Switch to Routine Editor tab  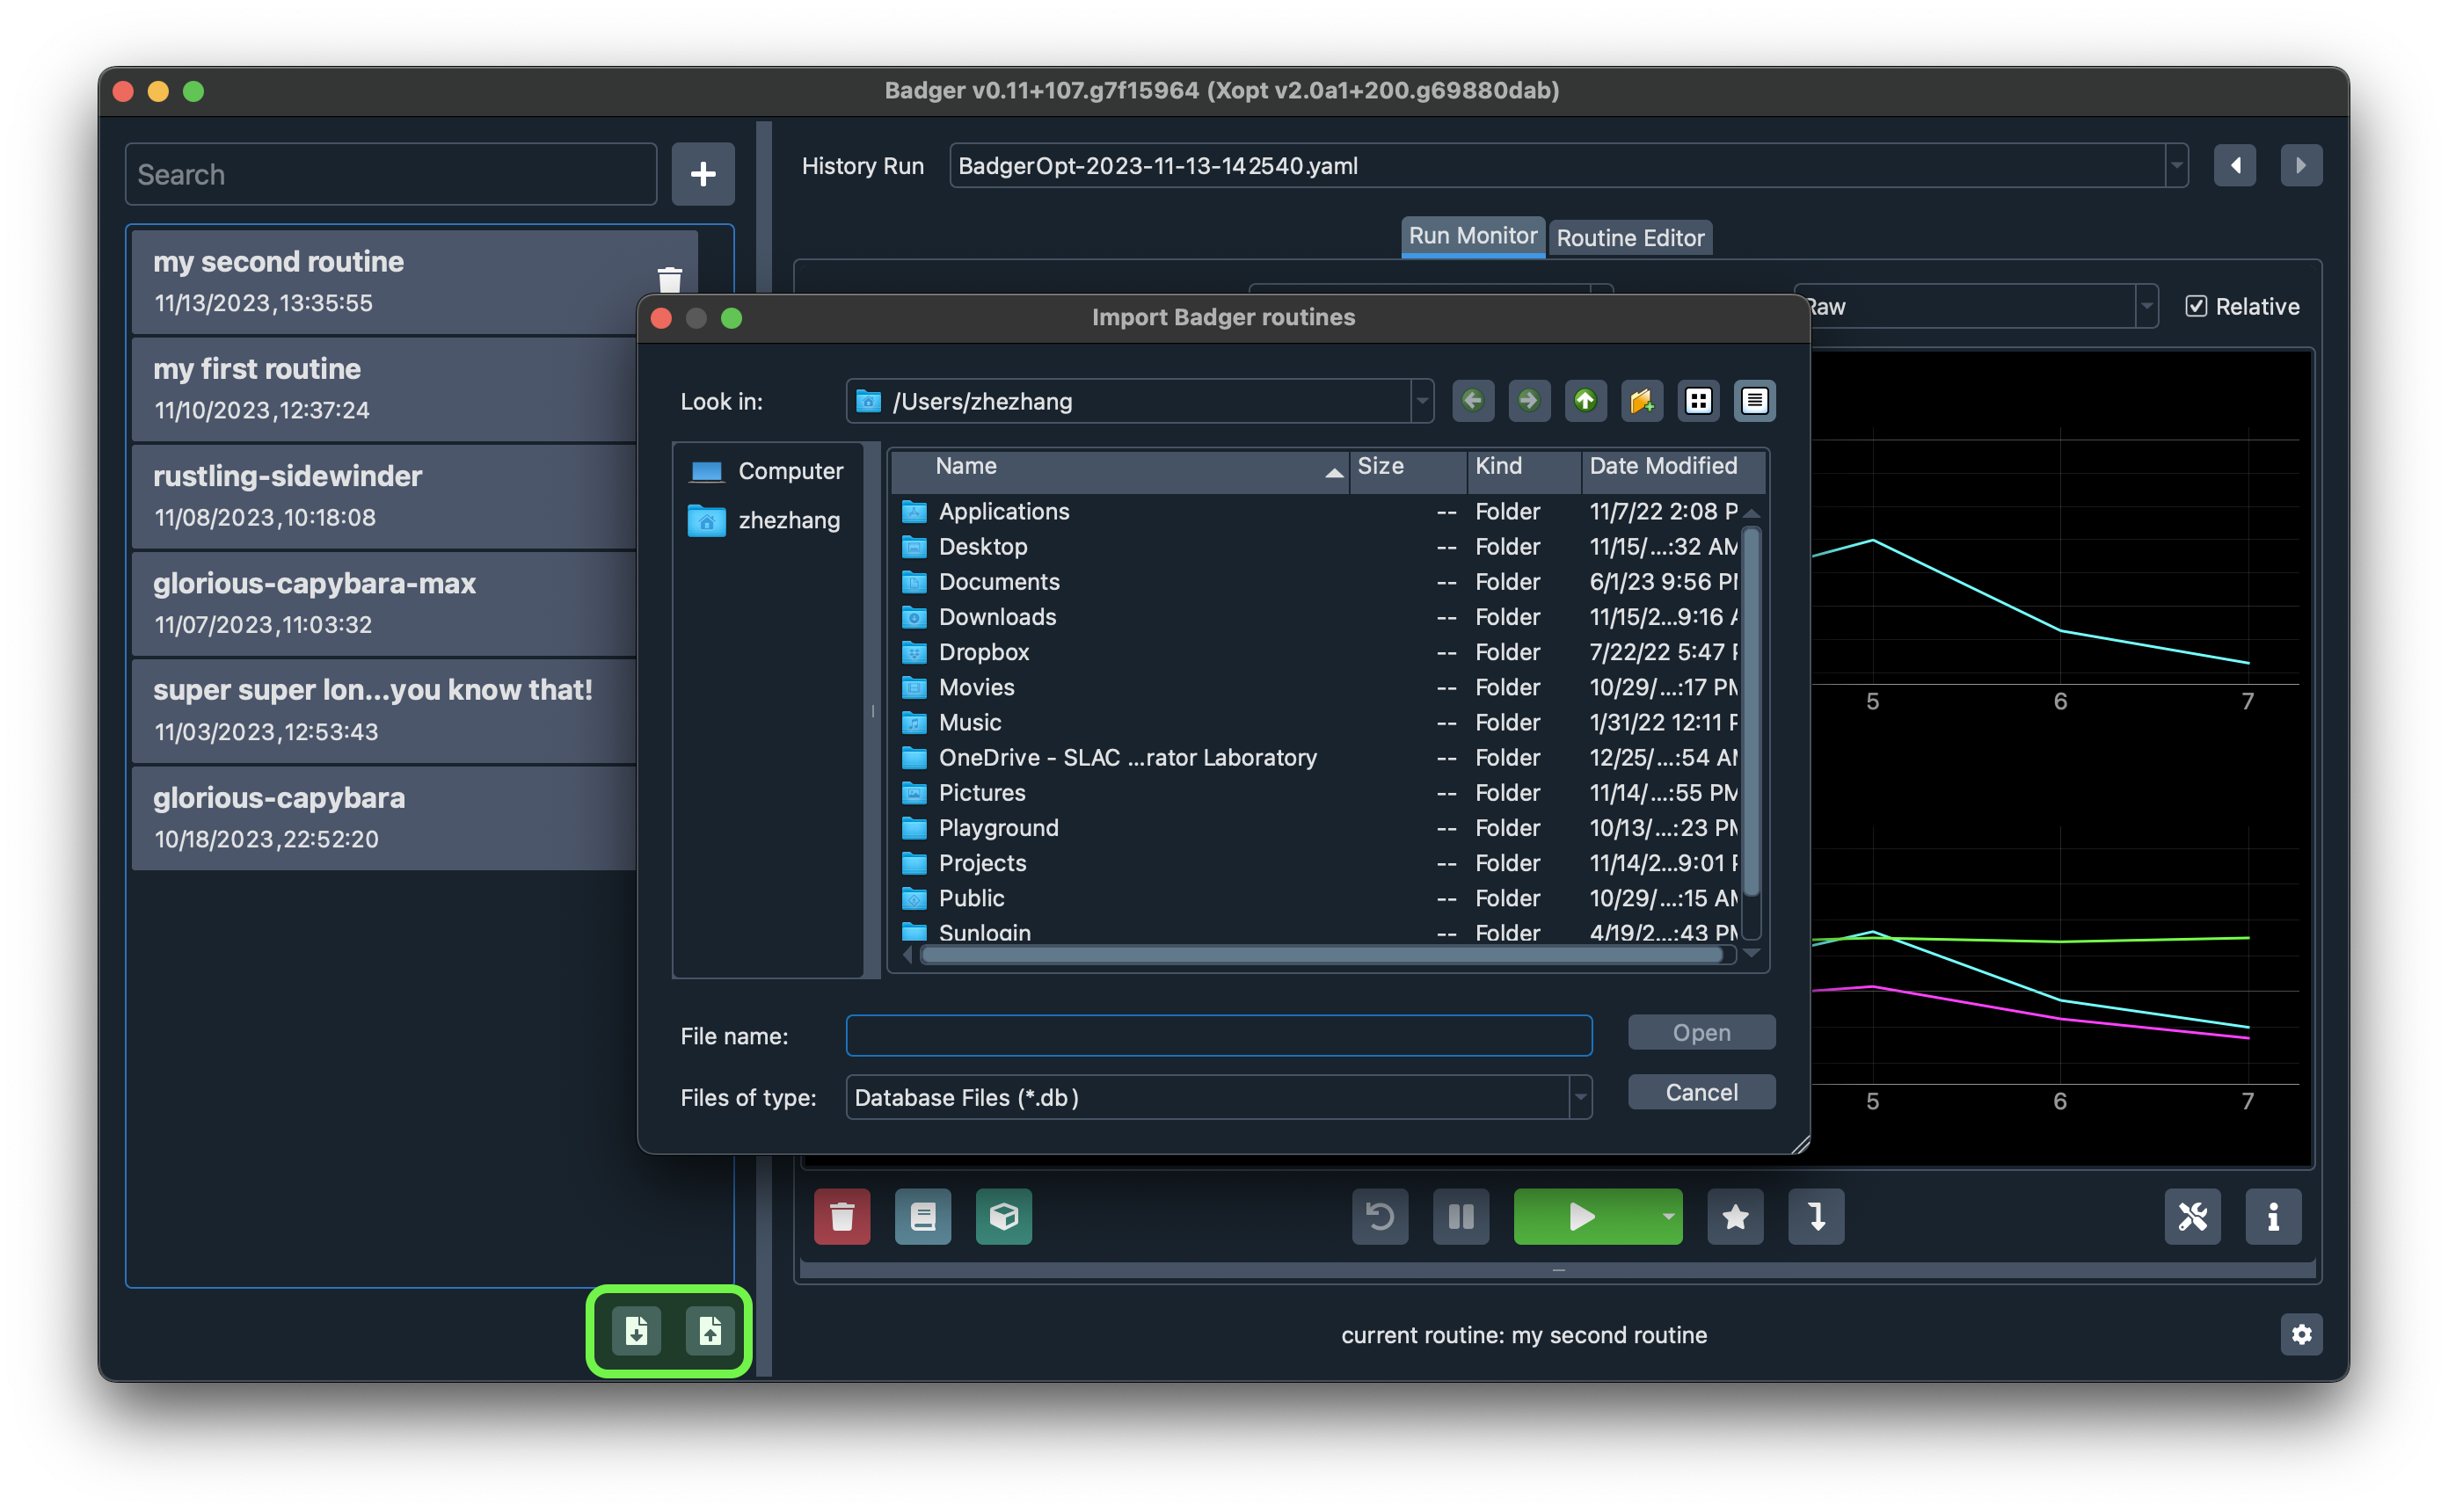[1626, 234]
